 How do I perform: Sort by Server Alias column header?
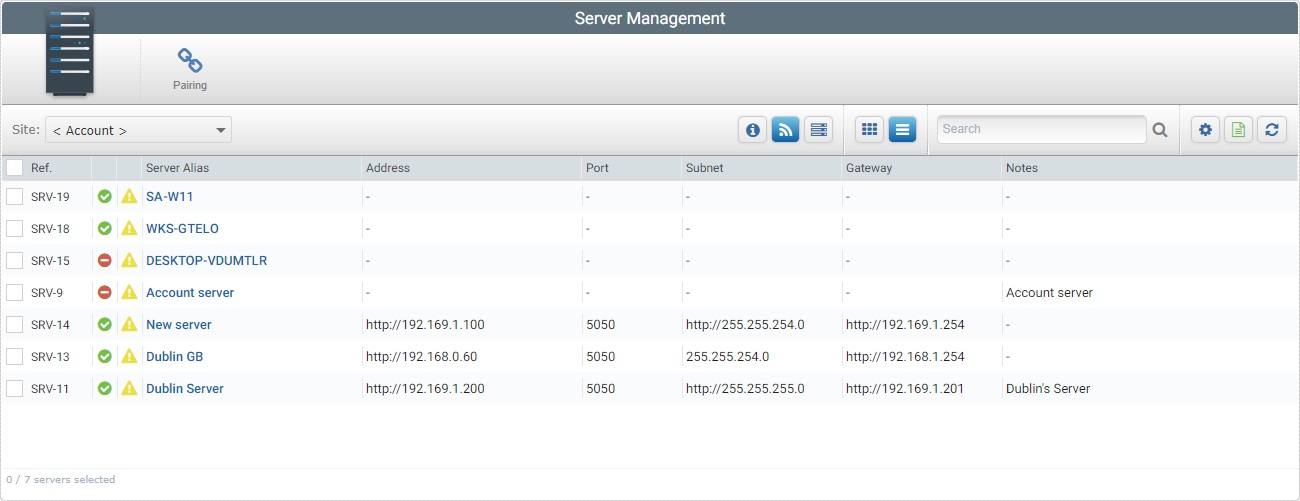[x=178, y=168]
